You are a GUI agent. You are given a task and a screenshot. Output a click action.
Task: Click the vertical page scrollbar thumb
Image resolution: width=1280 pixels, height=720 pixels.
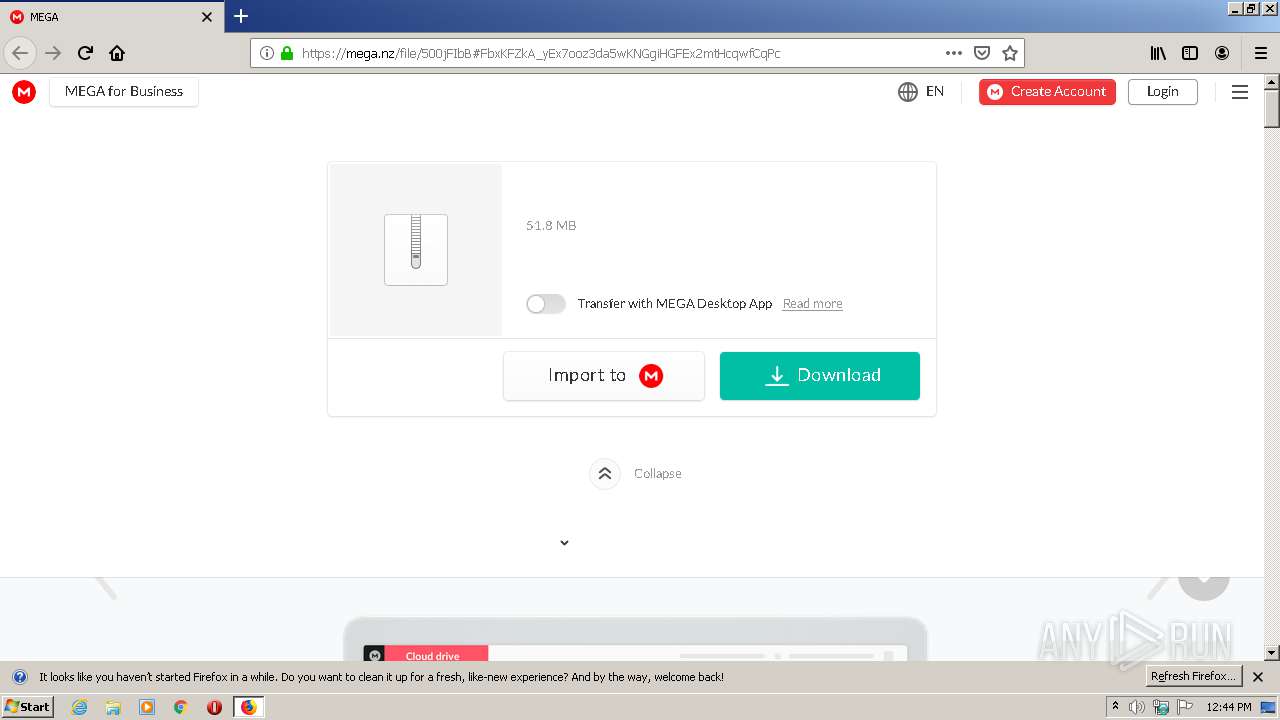1272,109
